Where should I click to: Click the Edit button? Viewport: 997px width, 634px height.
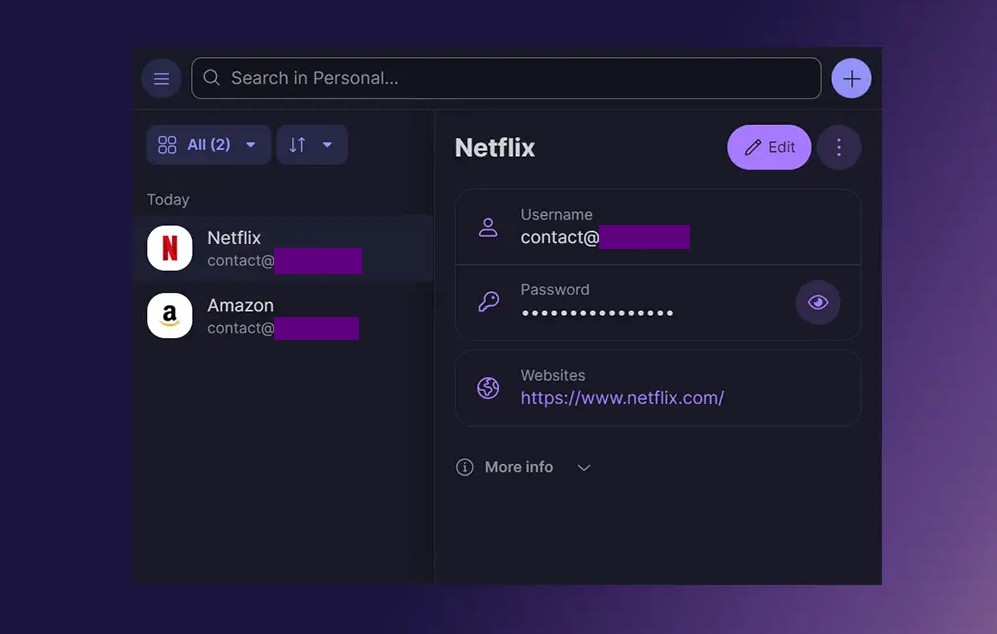[769, 148]
